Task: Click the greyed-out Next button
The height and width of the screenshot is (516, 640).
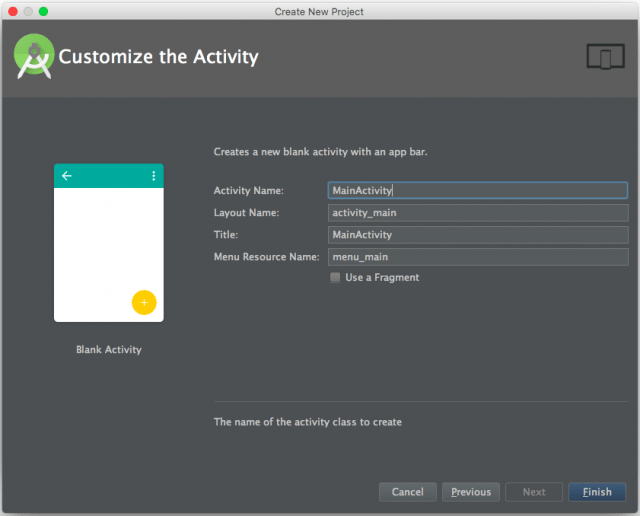Action: (x=534, y=492)
